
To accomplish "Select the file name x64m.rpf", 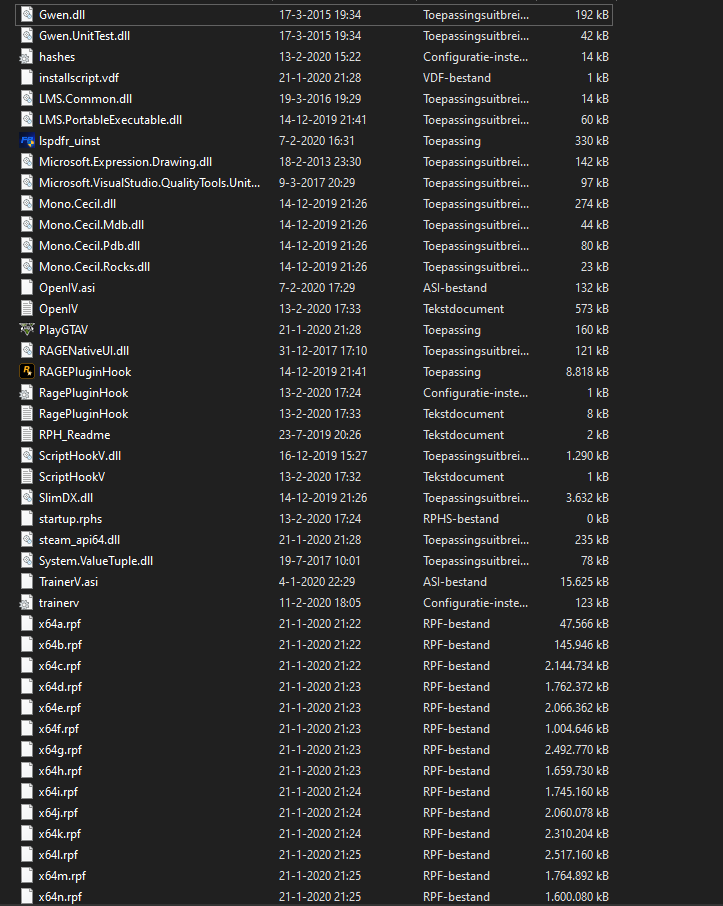I will pyautogui.click(x=62, y=876).
